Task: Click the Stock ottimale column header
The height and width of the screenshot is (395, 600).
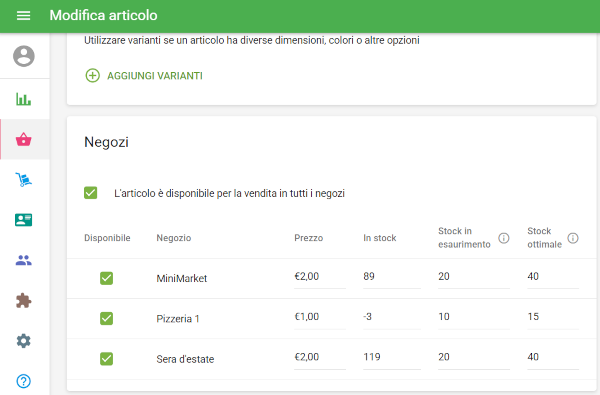Action: click(x=545, y=238)
